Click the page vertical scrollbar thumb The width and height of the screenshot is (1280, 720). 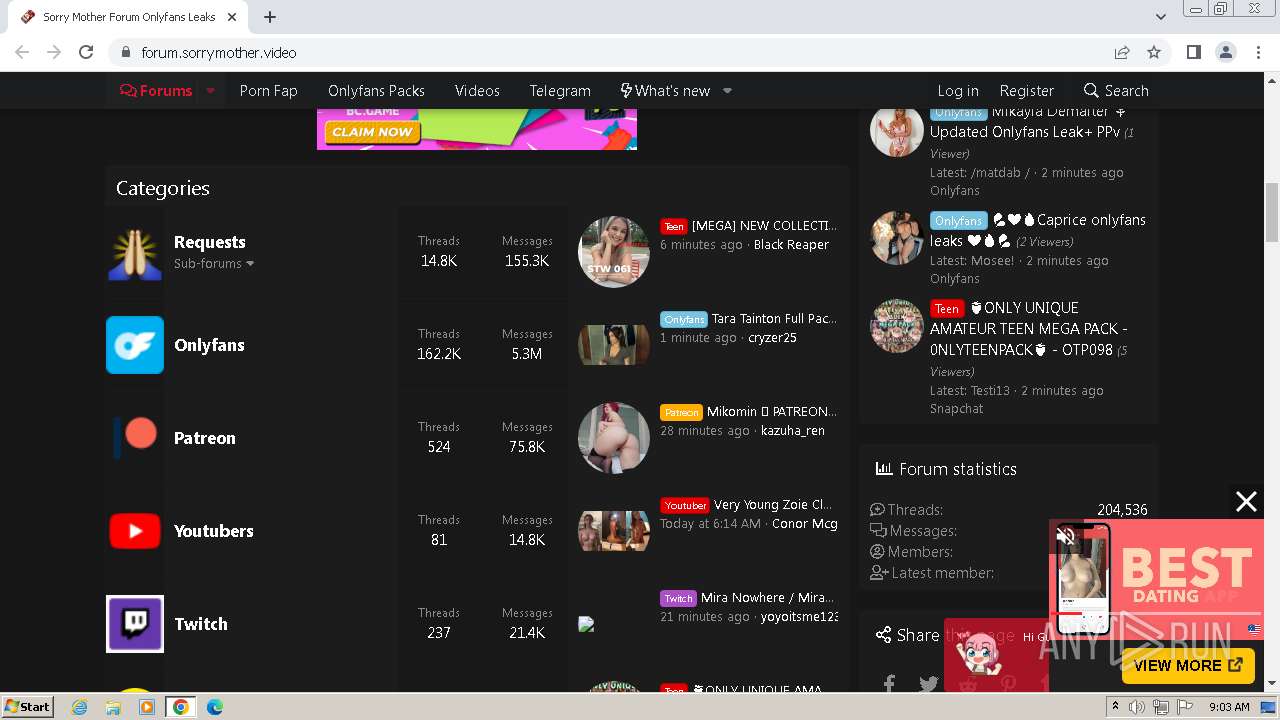click(1272, 212)
